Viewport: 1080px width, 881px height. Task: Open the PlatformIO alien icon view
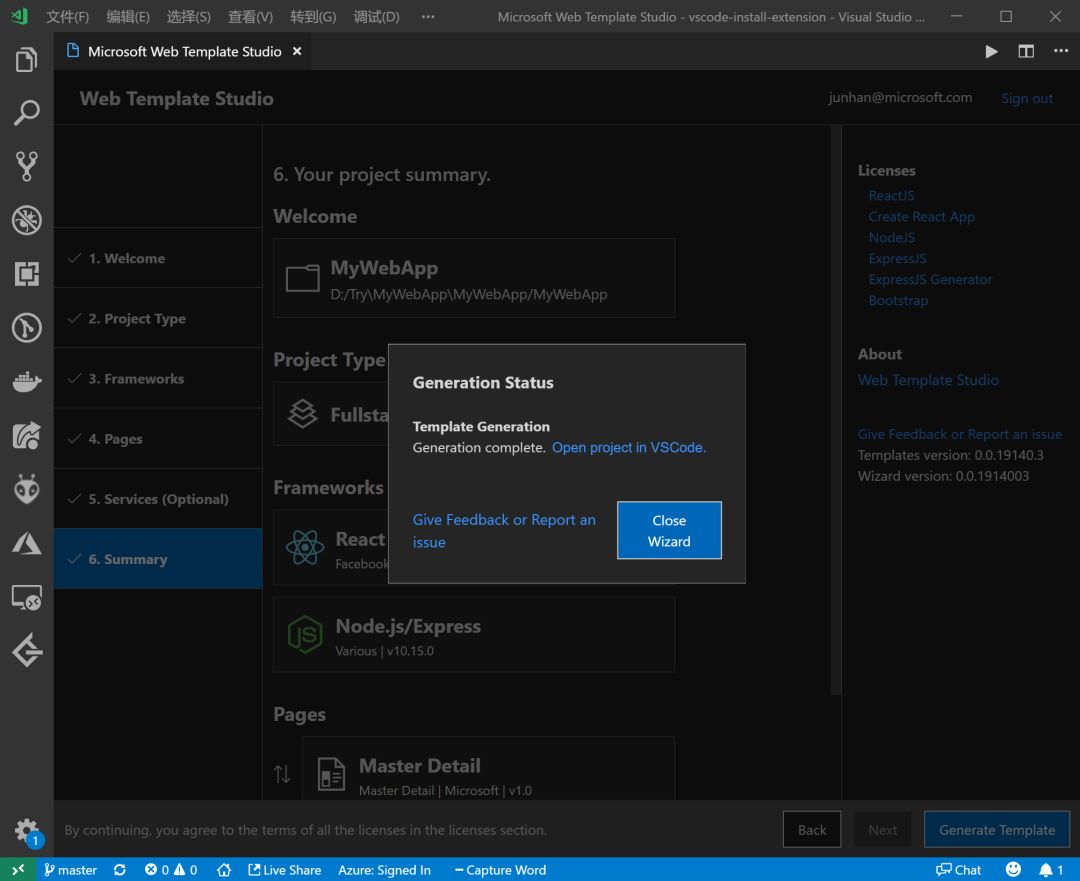click(x=26, y=489)
